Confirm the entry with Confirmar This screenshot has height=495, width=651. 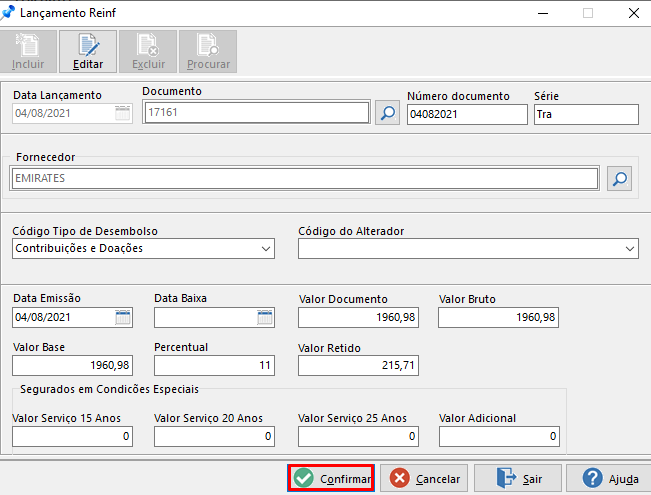tap(331, 478)
